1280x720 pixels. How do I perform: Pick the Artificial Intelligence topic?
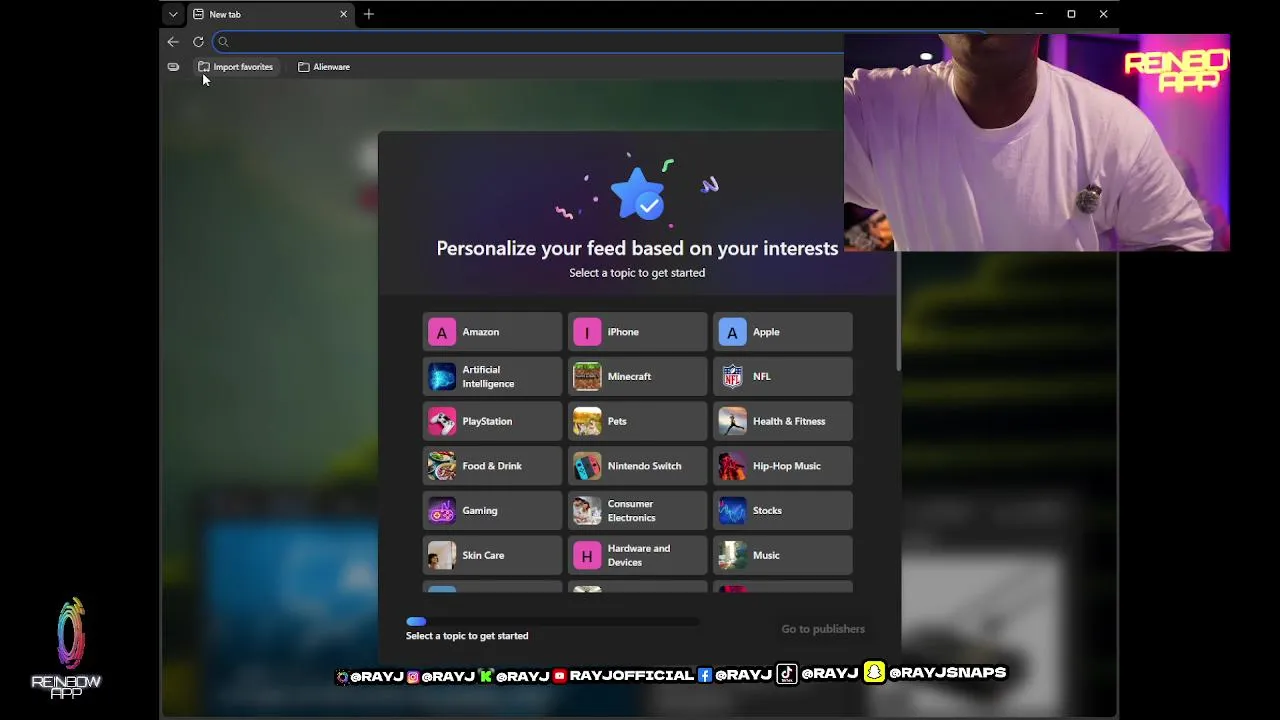[492, 377]
